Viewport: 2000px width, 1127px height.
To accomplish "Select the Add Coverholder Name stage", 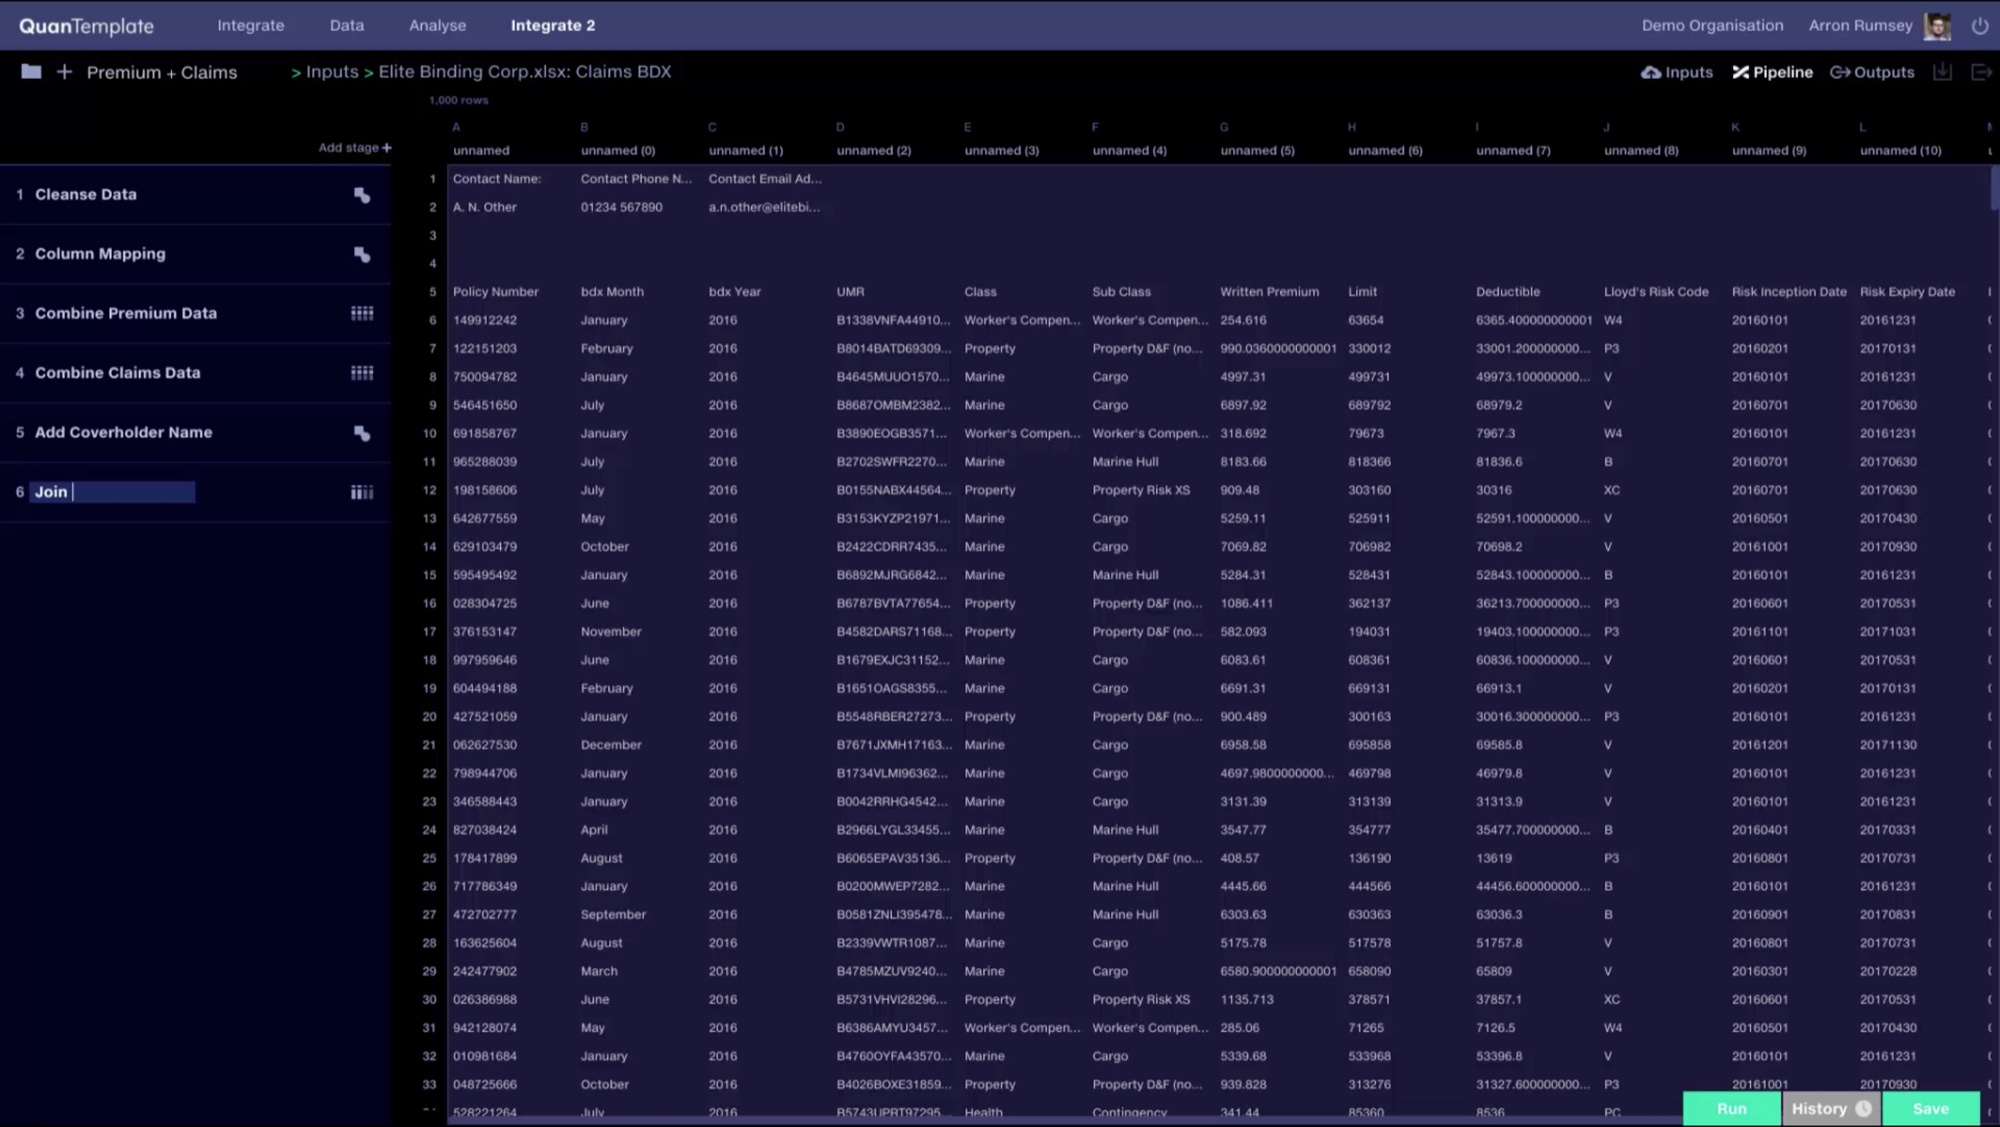I will click(195, 433).
